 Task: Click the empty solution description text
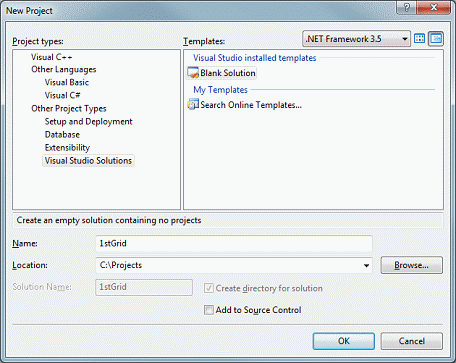109,220
